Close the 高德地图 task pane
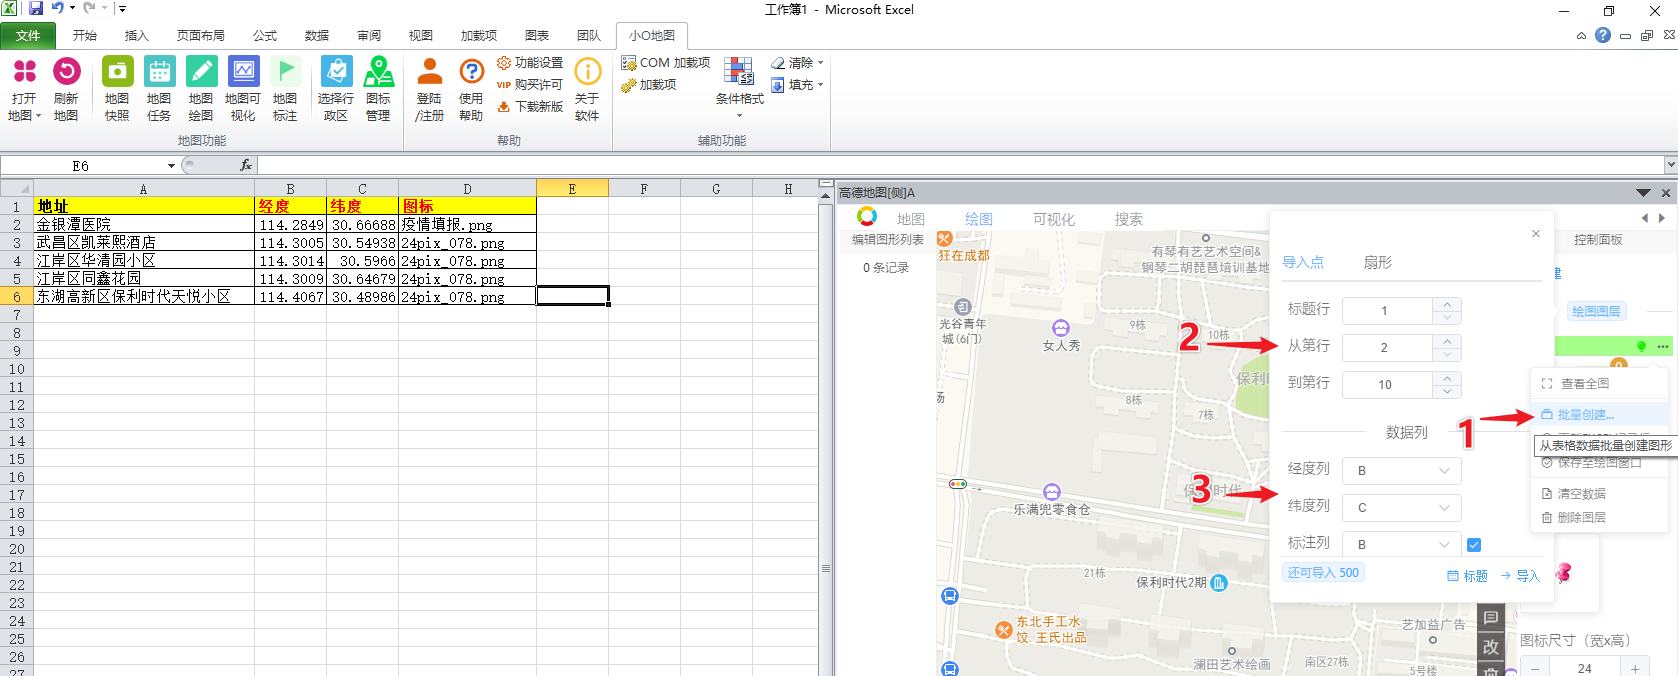Image resolution: width=1678 pixels, height=676 pixels. [x=1666, y=192]
